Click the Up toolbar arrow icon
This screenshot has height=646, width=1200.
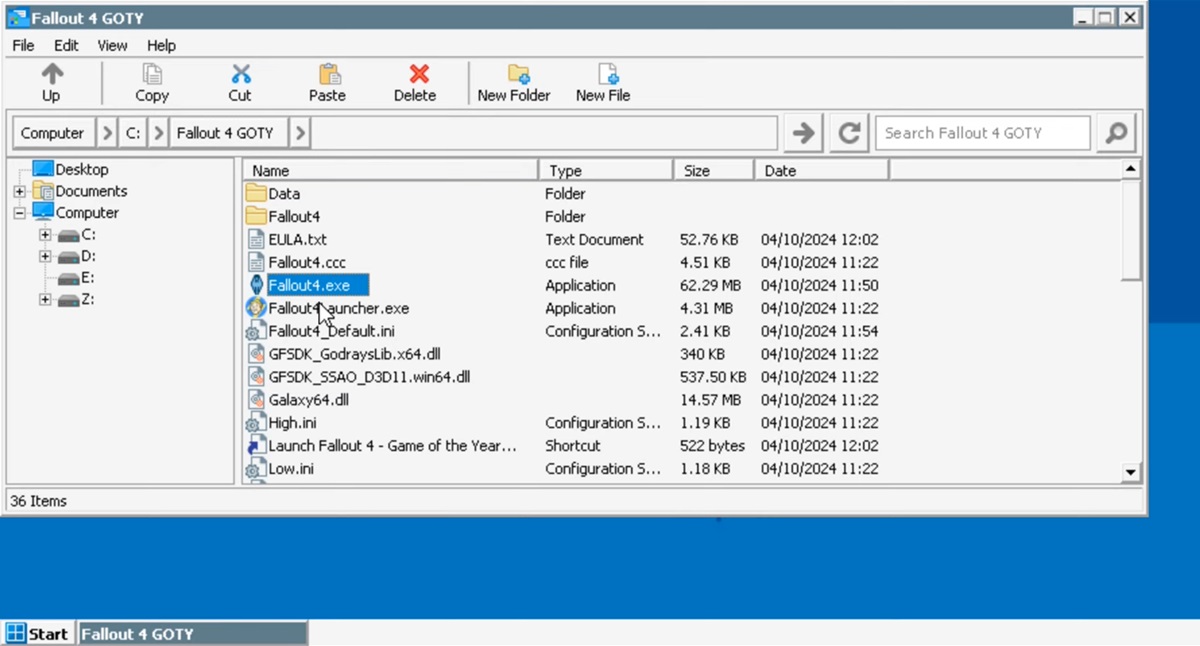click(52, 74)
